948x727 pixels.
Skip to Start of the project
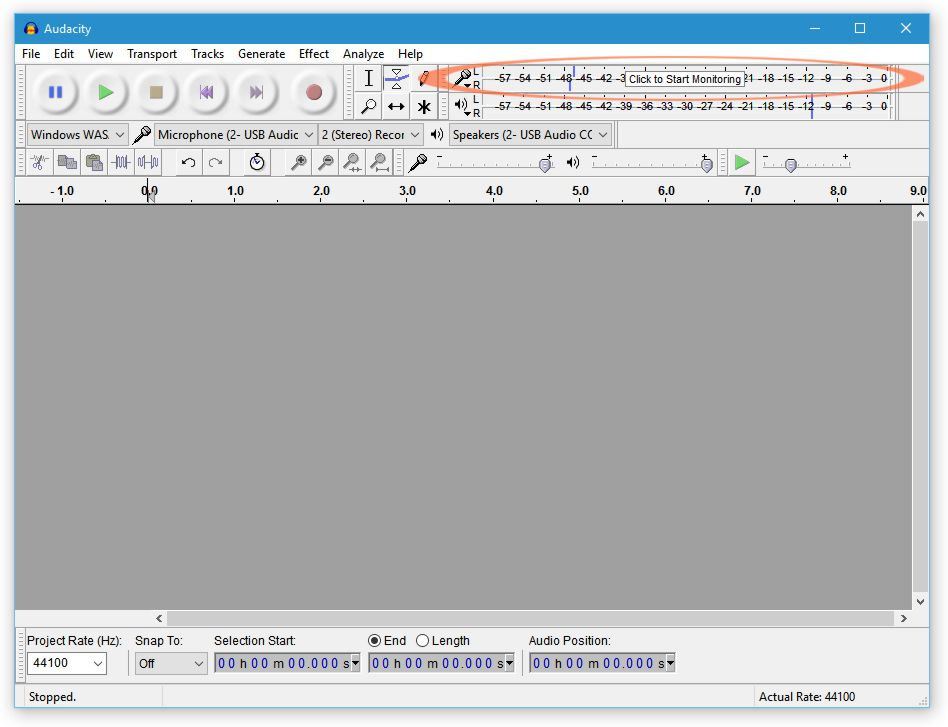[206, 93]
